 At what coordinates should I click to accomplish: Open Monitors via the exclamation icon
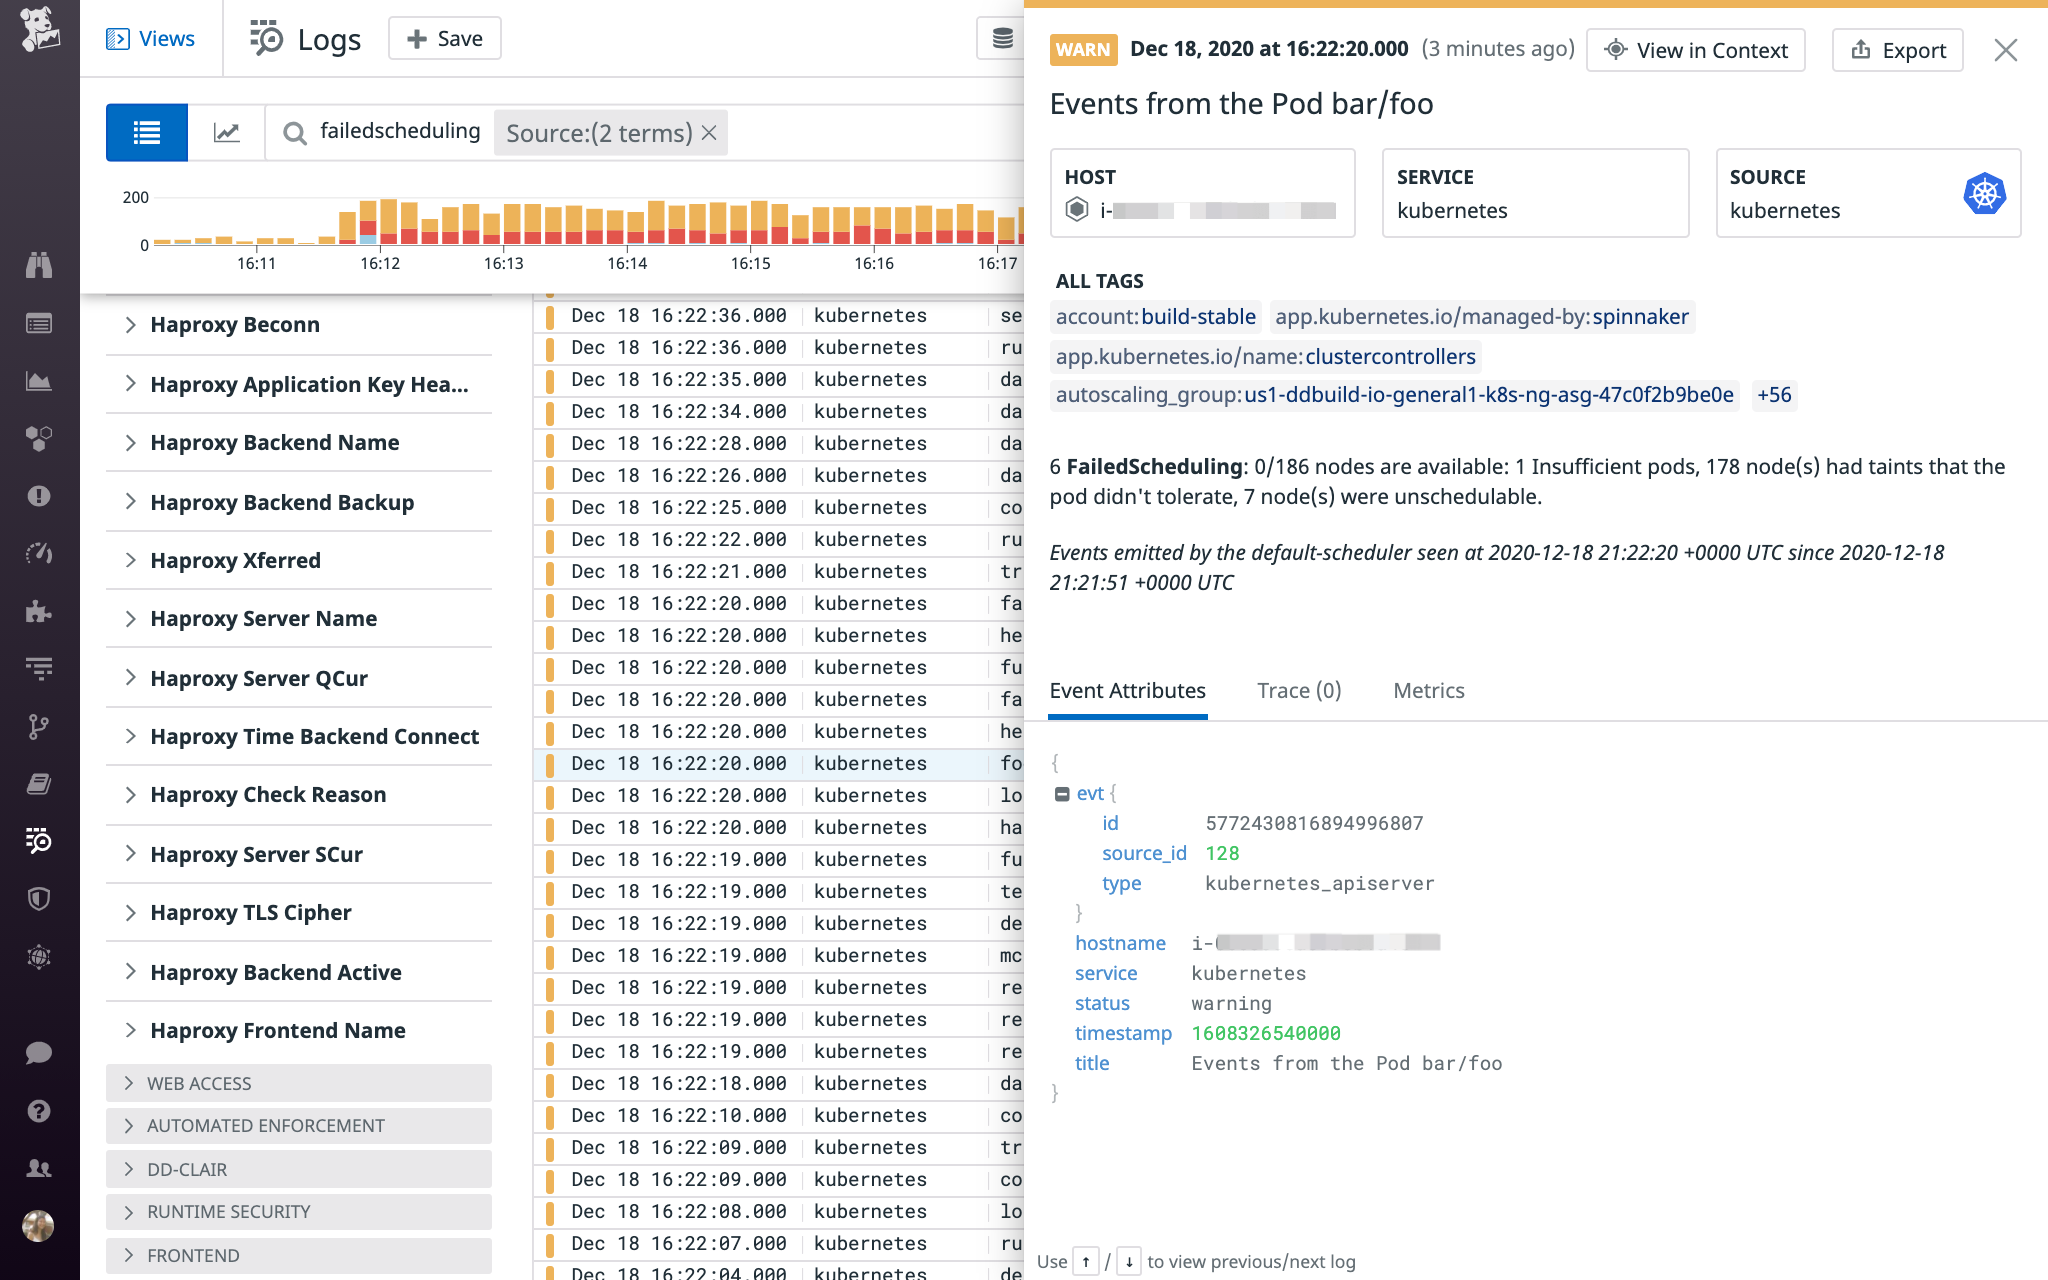click(40, 495)
